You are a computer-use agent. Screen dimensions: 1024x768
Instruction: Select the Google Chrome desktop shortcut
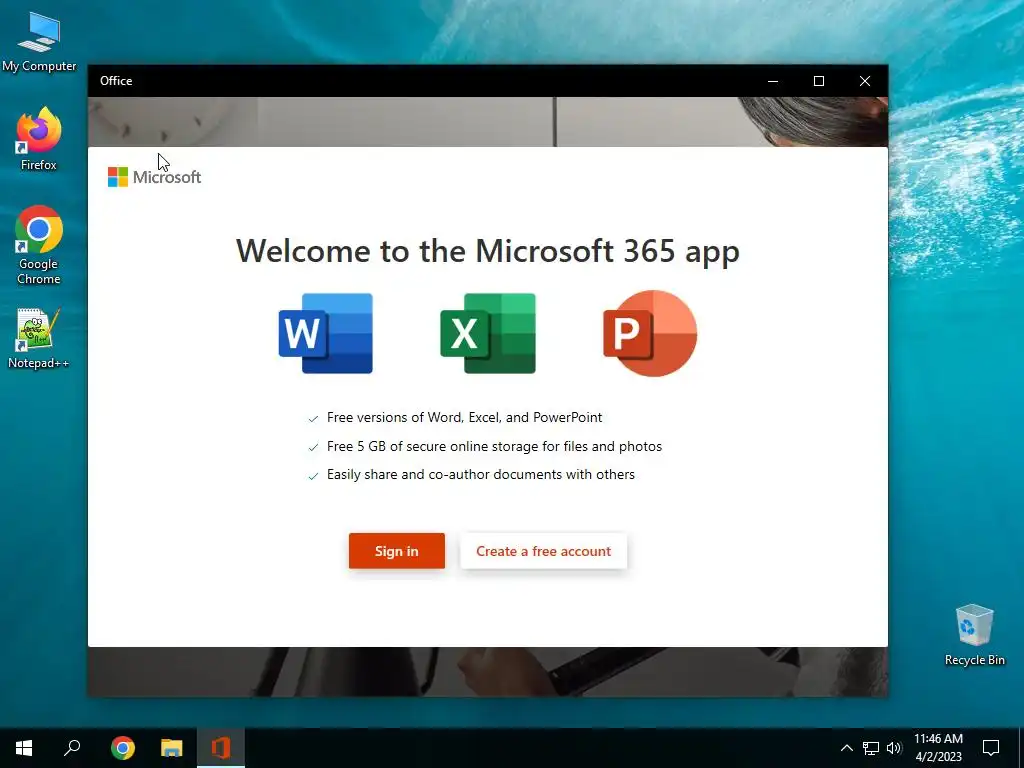39,245
